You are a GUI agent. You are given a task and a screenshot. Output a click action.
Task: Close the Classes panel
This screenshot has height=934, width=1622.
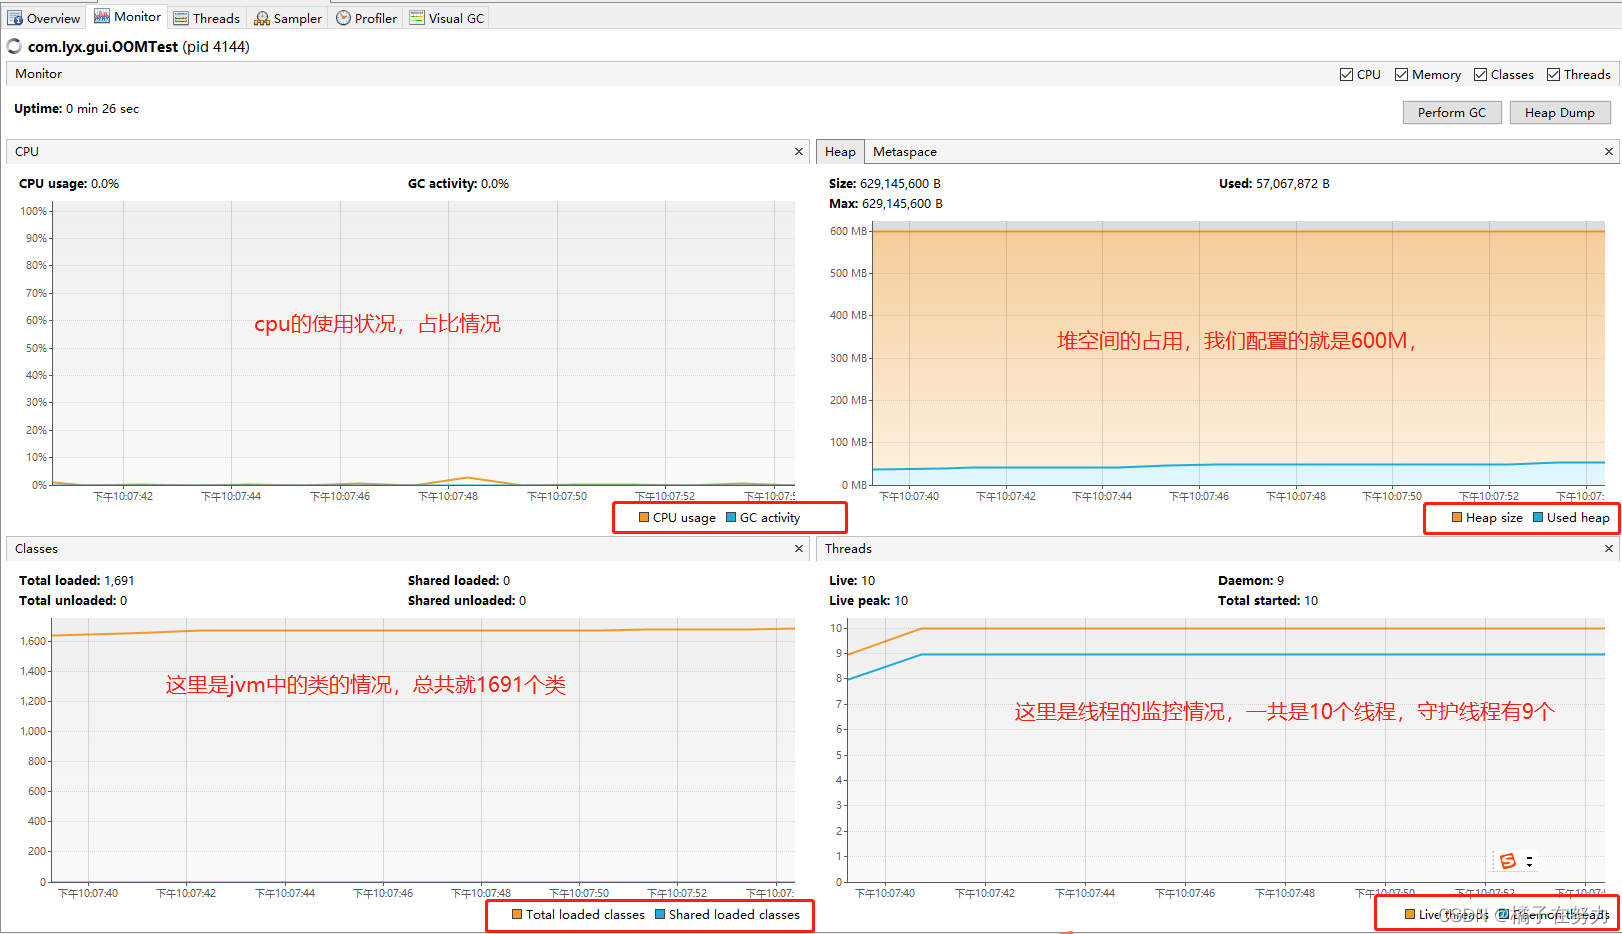(x=799, y=549)
